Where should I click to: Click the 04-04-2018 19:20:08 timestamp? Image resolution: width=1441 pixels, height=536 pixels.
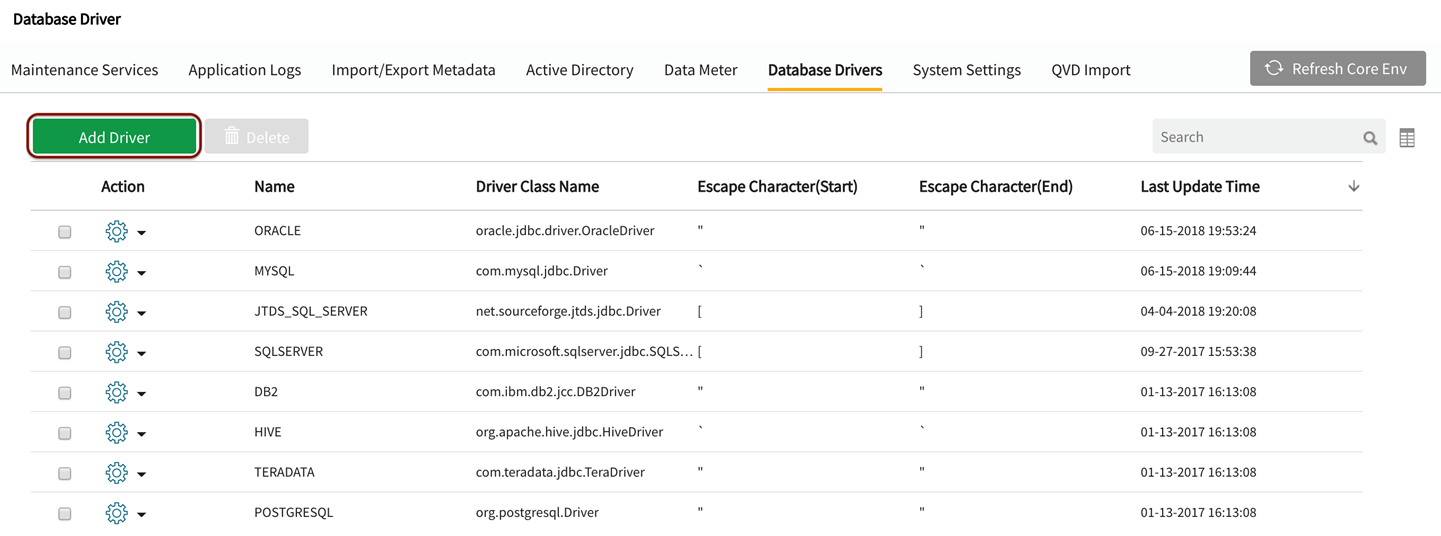(1198, 311)
